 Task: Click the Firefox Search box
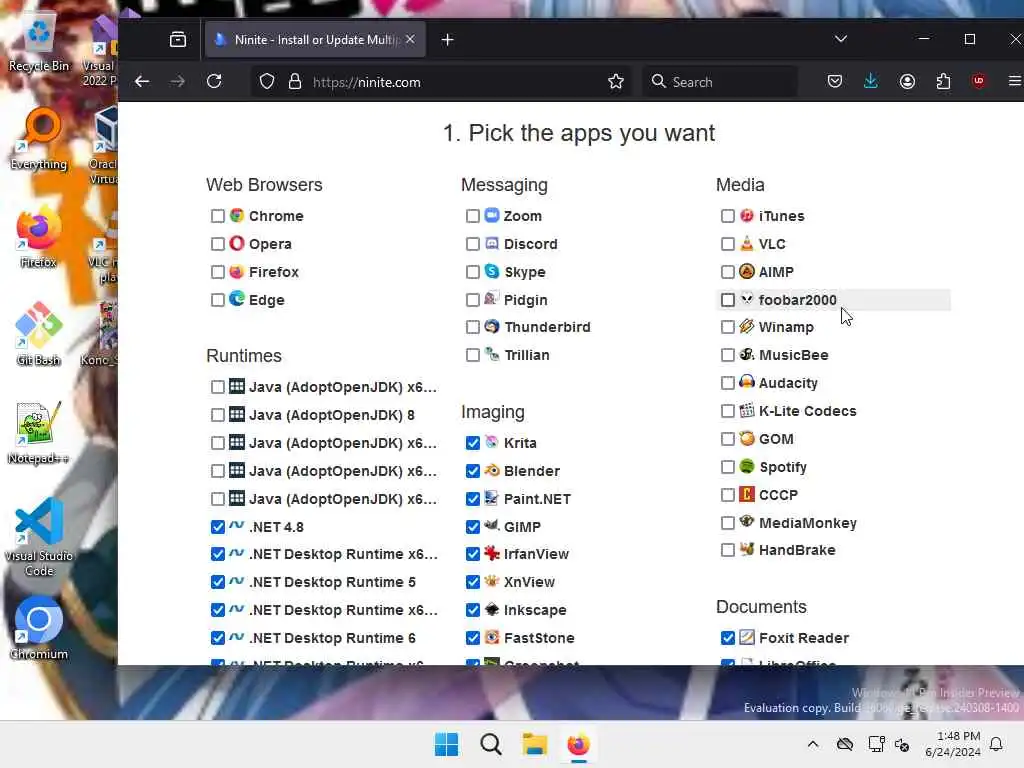[720, 82]
